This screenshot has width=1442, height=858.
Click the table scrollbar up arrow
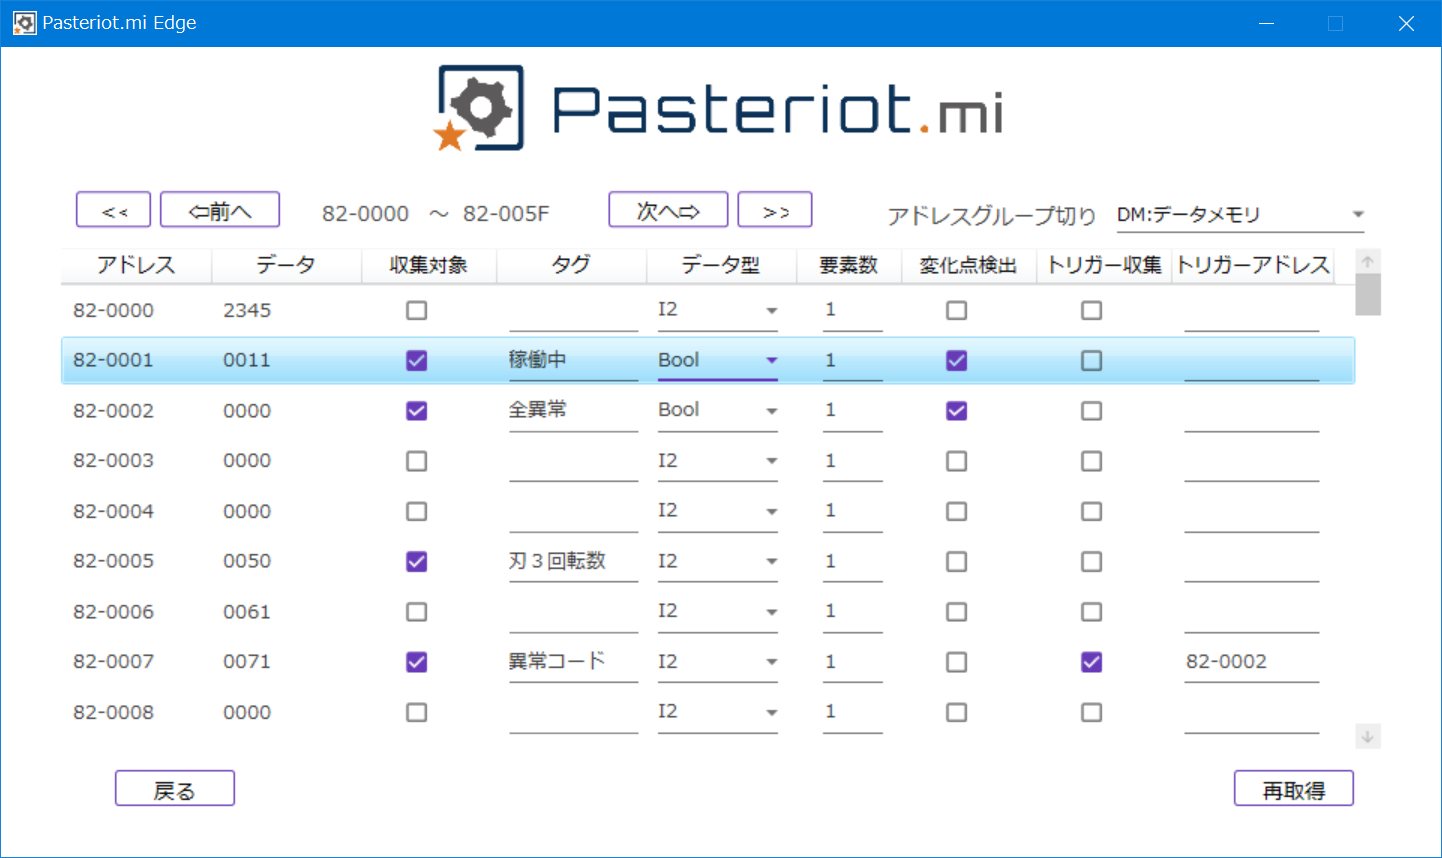tap(1368, 261)
